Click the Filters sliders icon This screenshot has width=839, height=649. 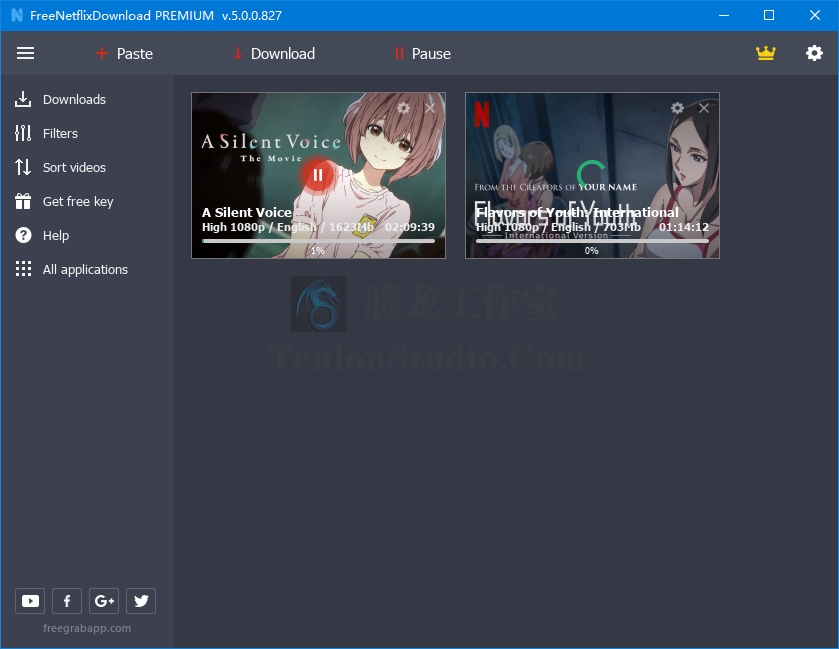[23, 133]
